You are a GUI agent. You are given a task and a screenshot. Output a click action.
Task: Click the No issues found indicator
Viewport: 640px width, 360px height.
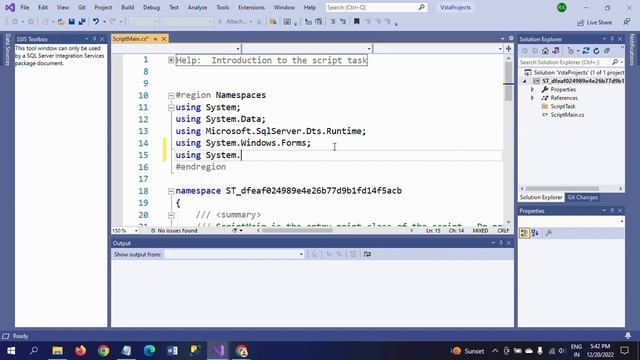174,231
